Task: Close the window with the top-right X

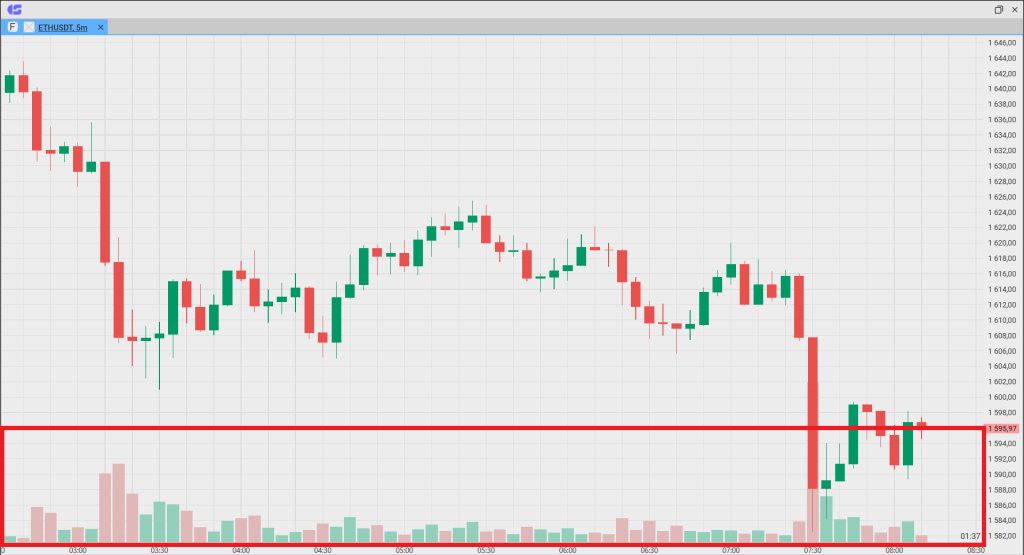Action: point(1013,9)
